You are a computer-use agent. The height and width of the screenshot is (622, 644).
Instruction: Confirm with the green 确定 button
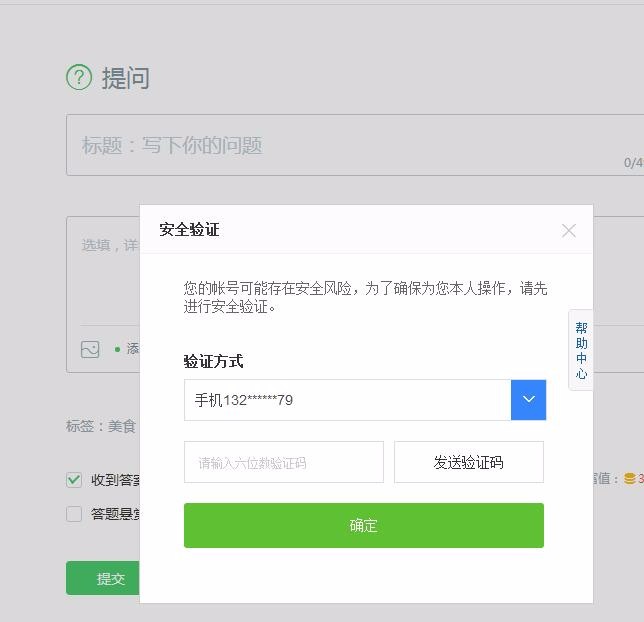[x=364, y=525]
